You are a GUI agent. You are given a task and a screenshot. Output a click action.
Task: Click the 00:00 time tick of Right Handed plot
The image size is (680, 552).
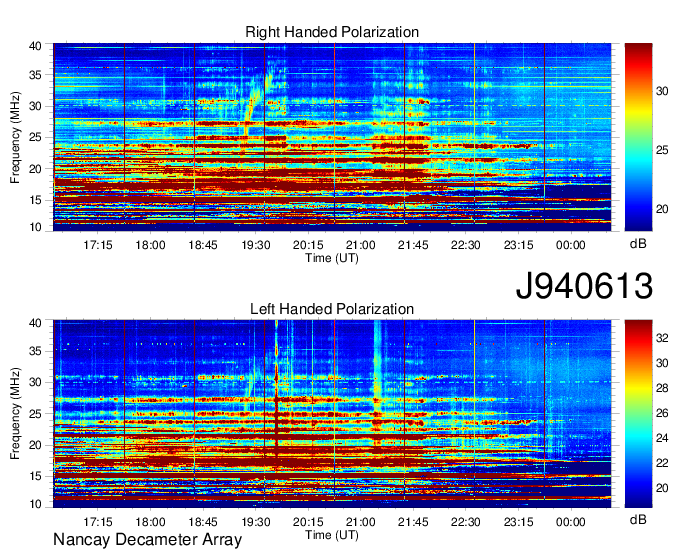click(x=570, y=245)
